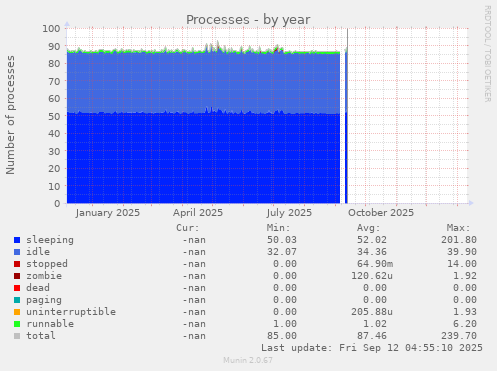
Task: Click sleeping max value 201.80
Action: (x=459, y=240)
